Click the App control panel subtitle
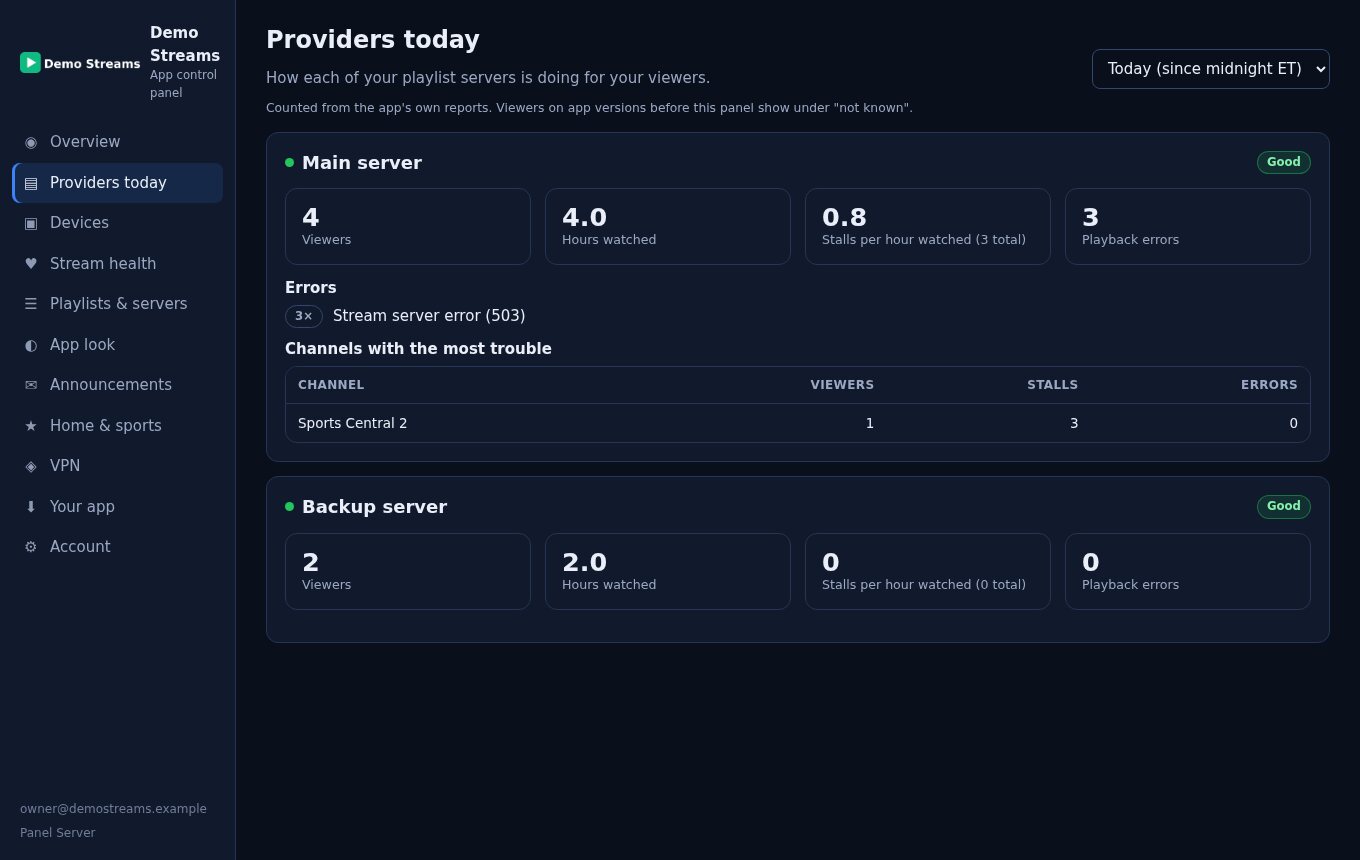The image size is (1360, 860). (183, 84)
